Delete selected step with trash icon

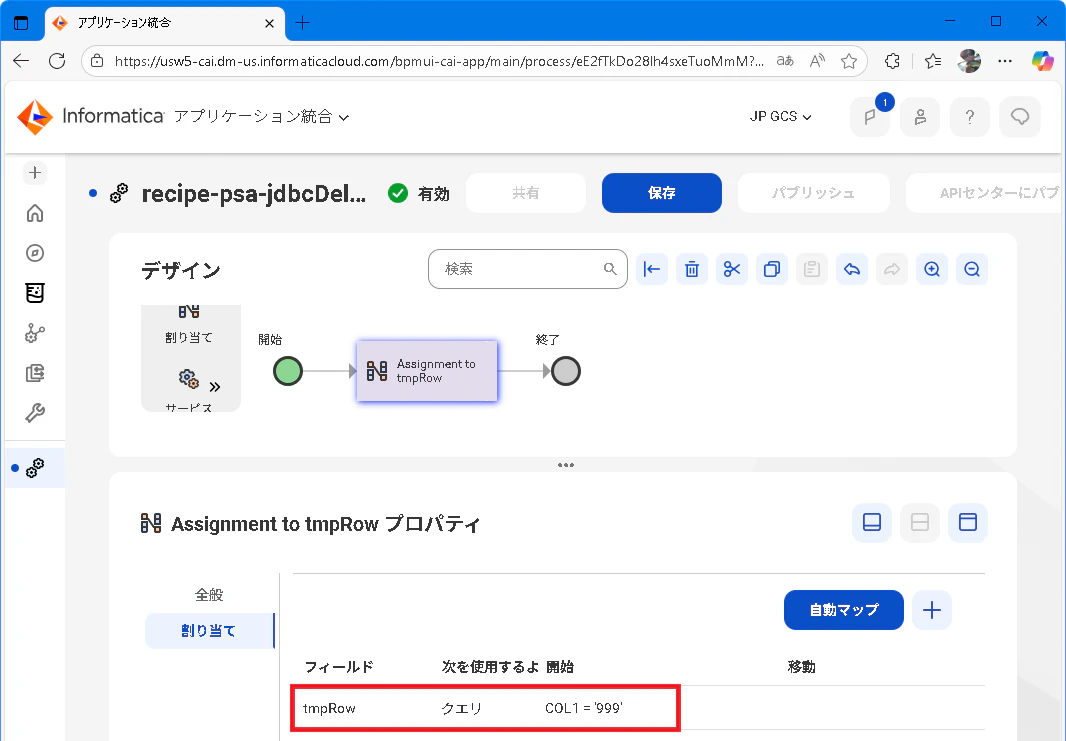click(692, 269)
